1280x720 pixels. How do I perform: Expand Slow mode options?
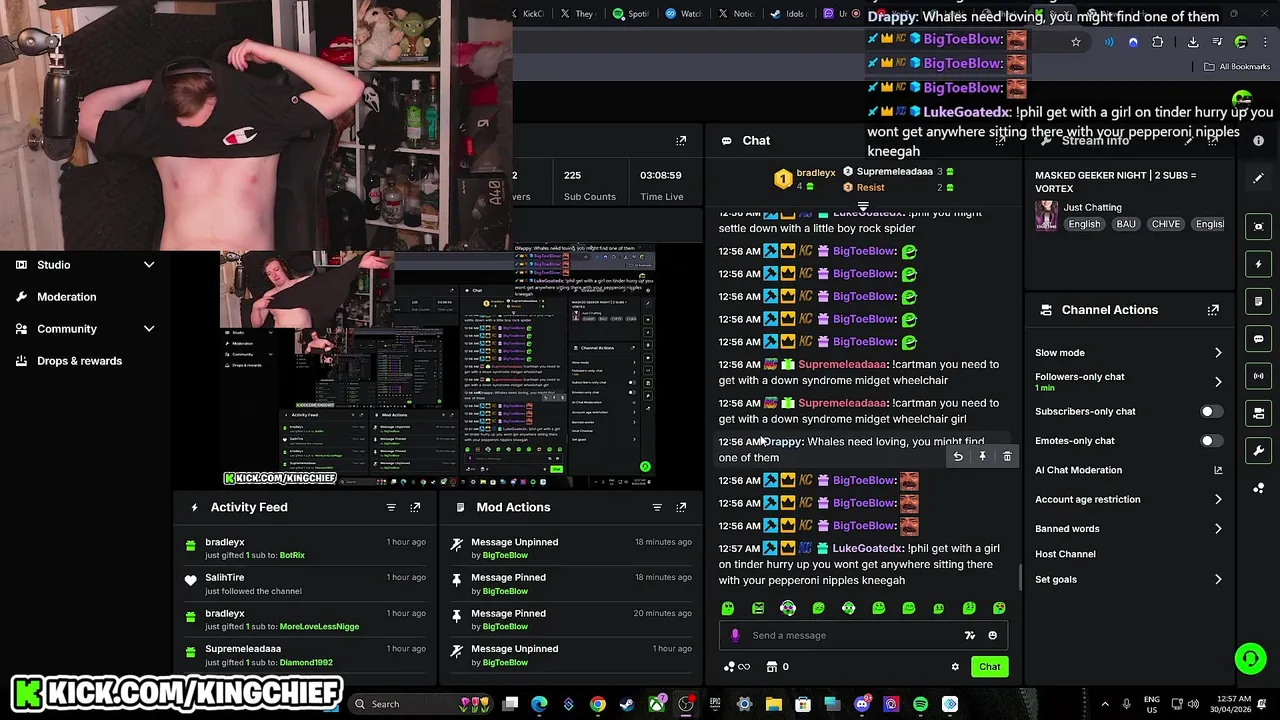point(1218,353)
